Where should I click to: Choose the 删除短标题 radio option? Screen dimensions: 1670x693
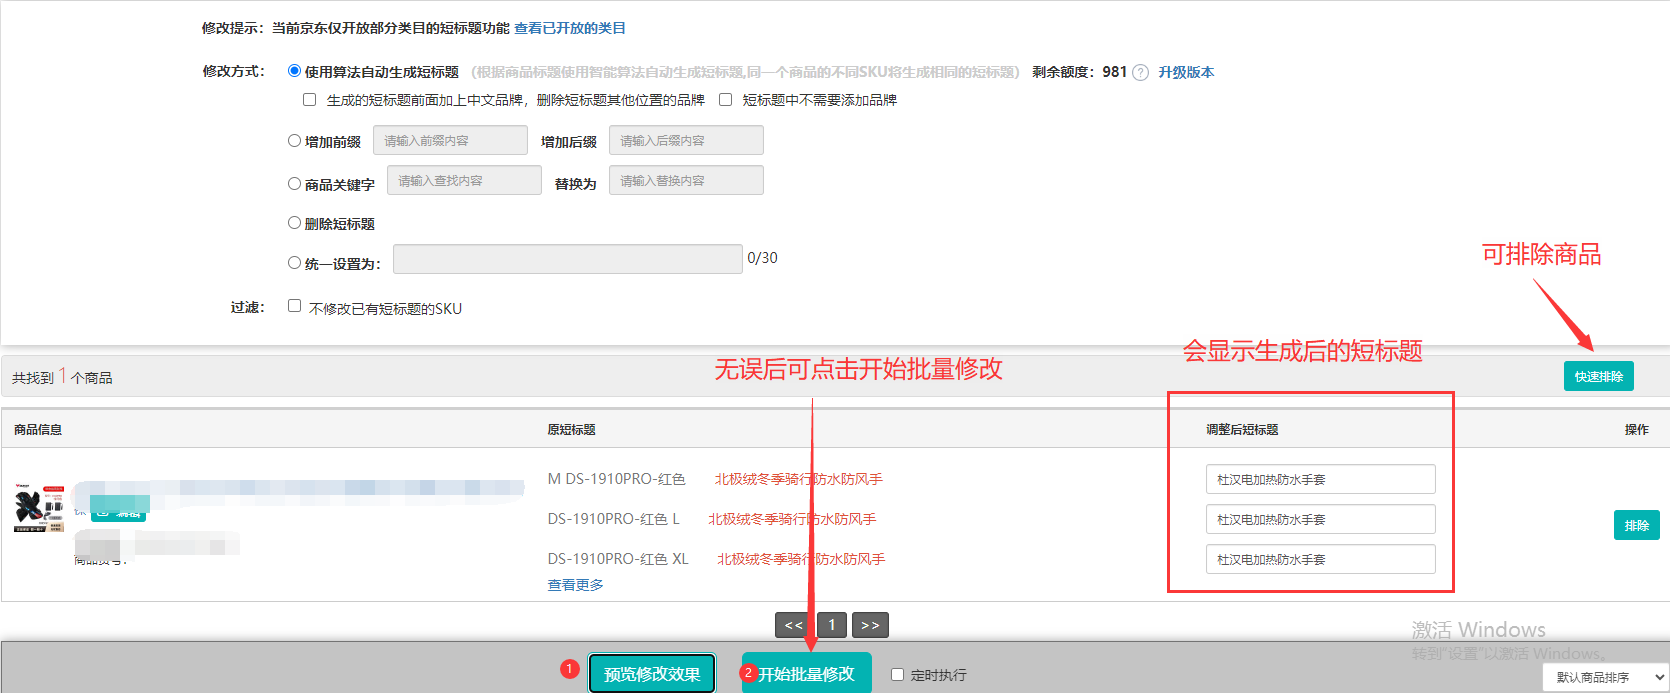294,223
